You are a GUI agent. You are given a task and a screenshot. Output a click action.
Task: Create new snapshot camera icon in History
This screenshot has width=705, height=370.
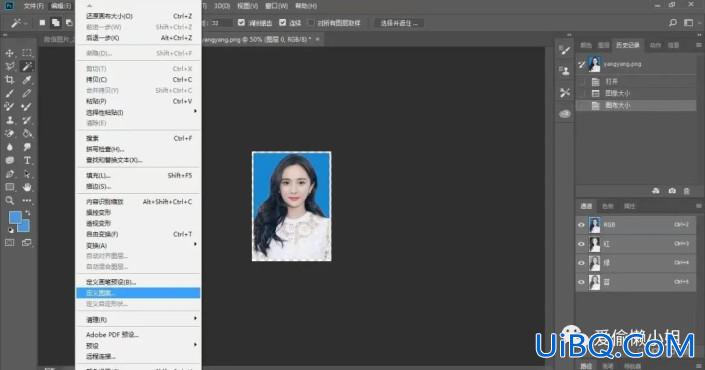click(672, 191)
